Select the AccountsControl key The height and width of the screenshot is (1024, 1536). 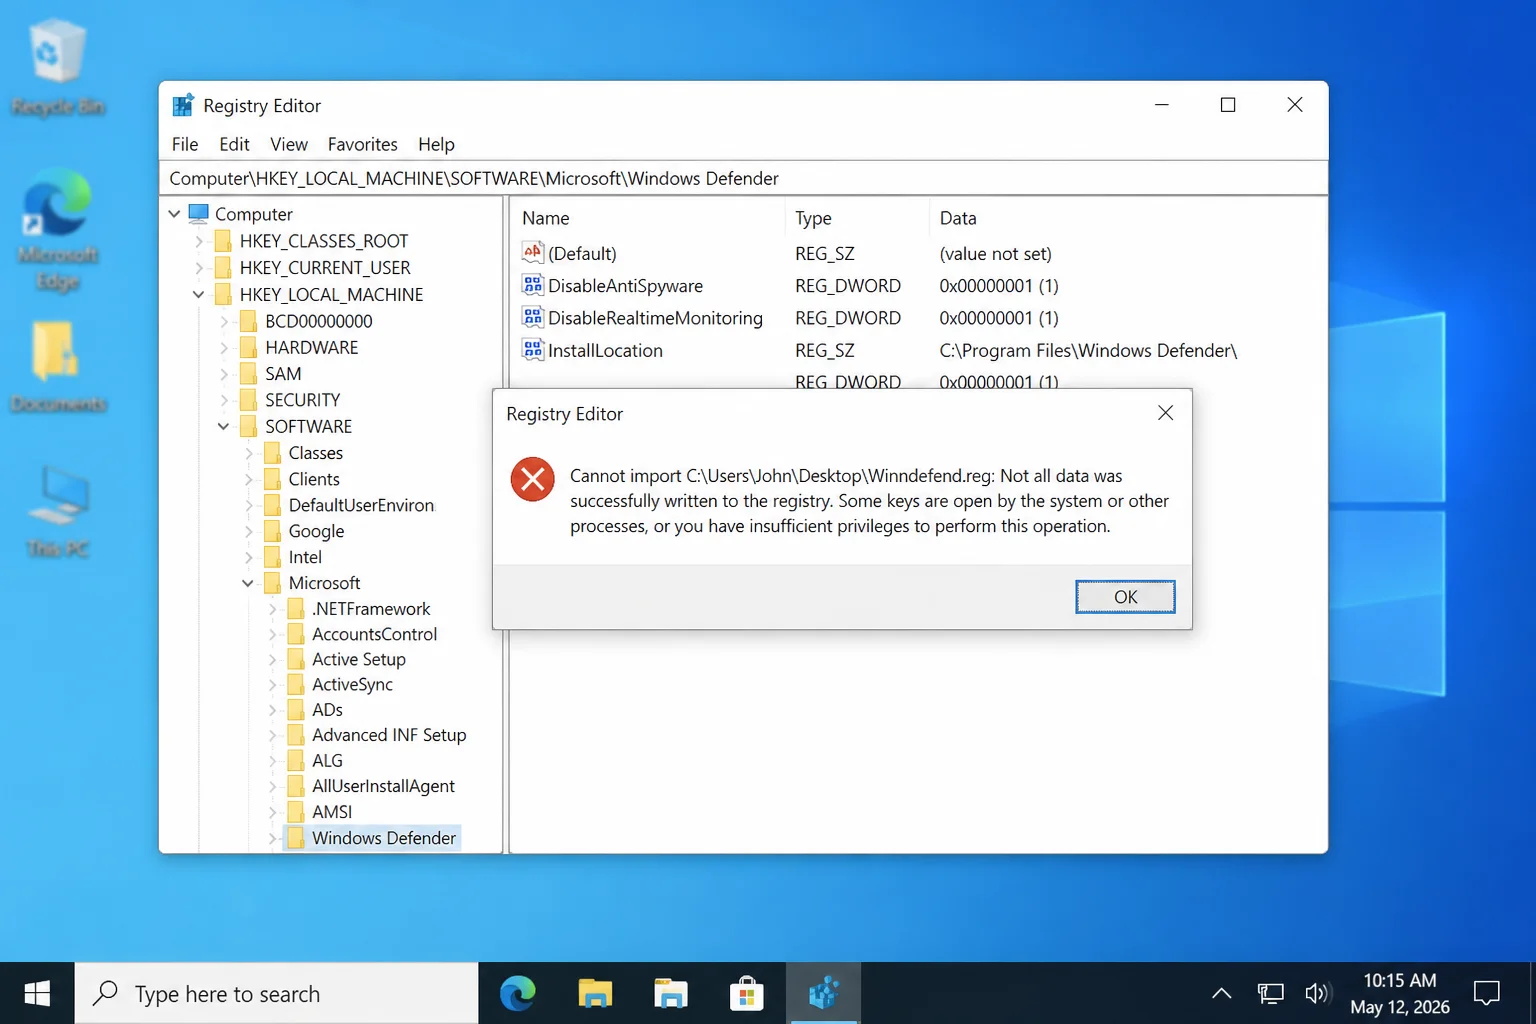(374, 634)
